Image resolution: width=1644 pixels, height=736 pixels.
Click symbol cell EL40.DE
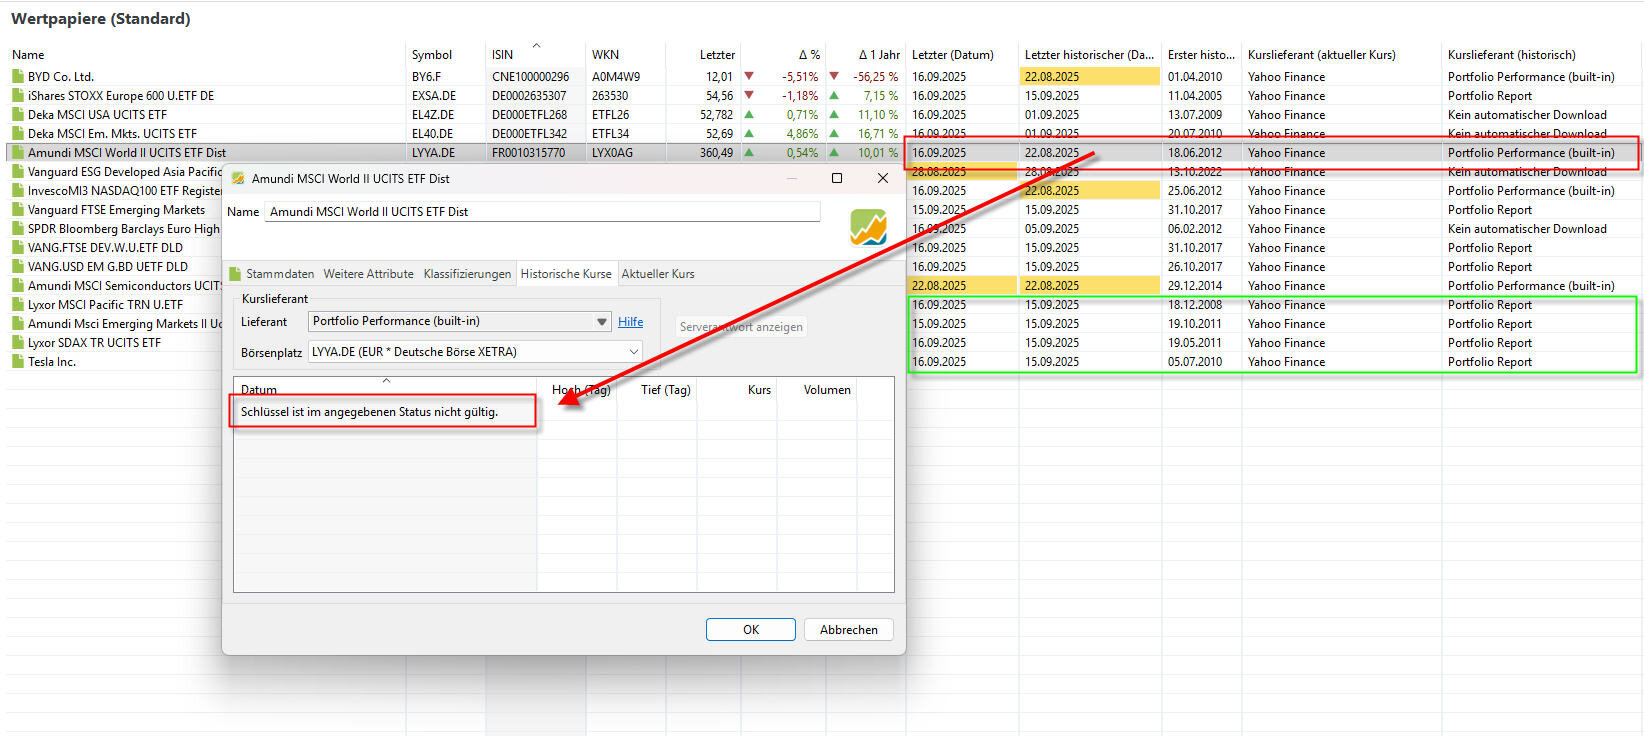point(433,134)
